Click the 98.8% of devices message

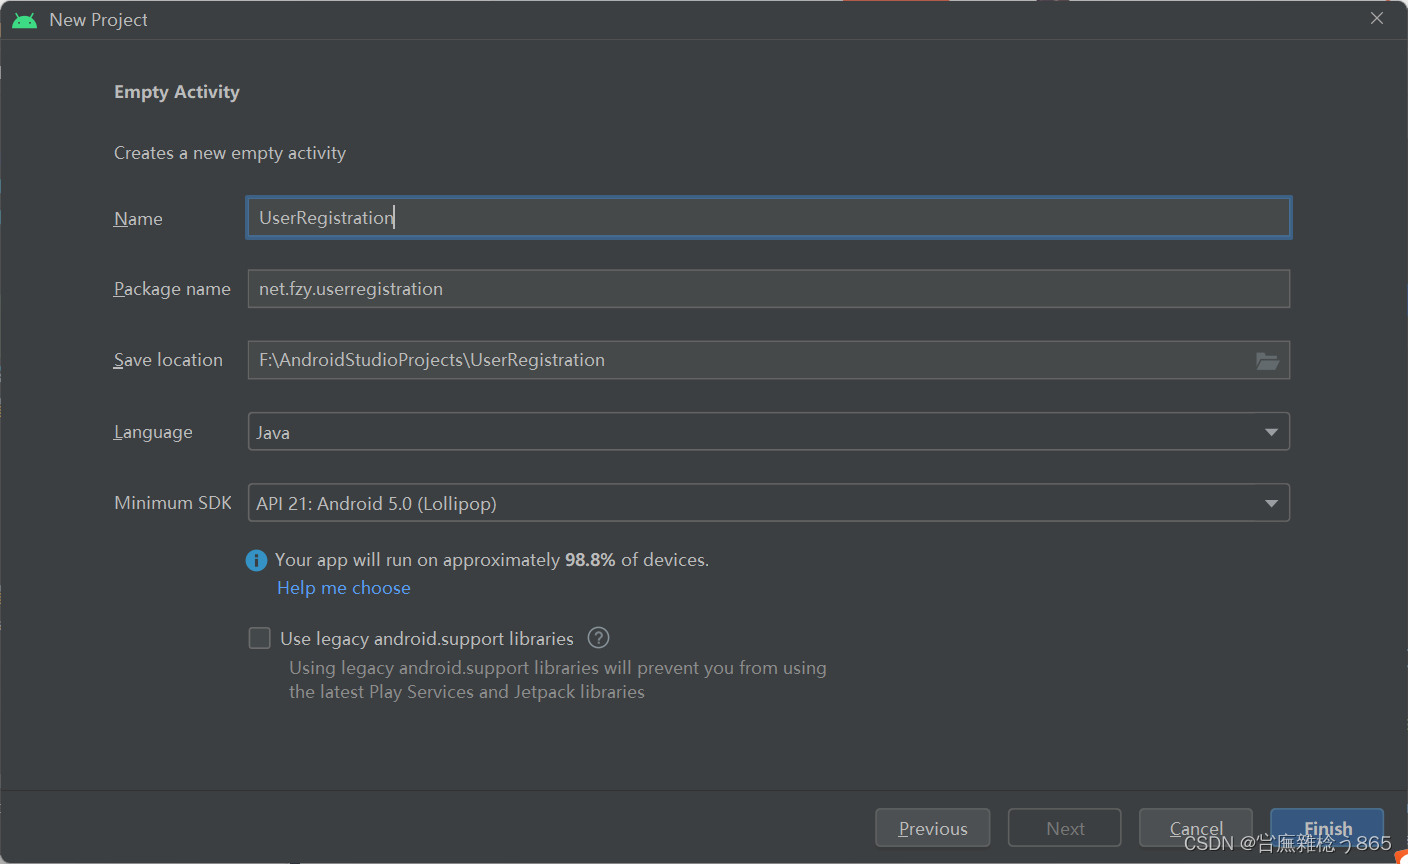pos(492,560)
